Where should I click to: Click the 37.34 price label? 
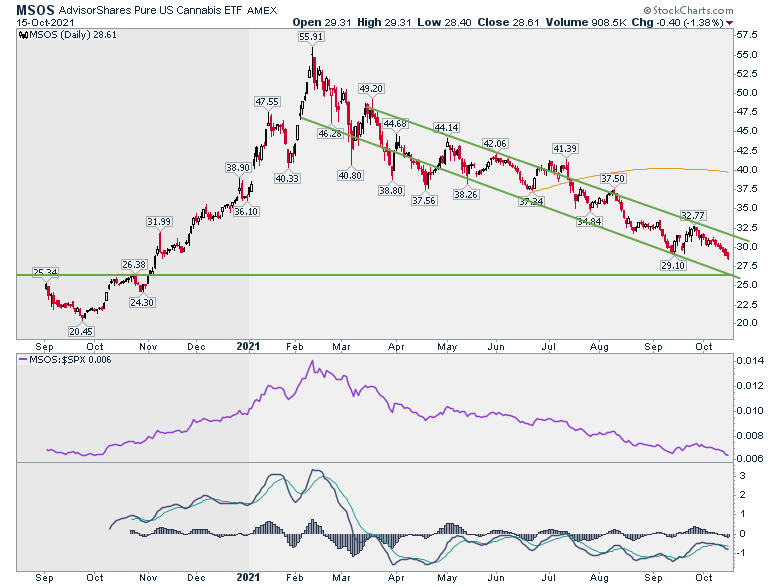tap(531, 201)
